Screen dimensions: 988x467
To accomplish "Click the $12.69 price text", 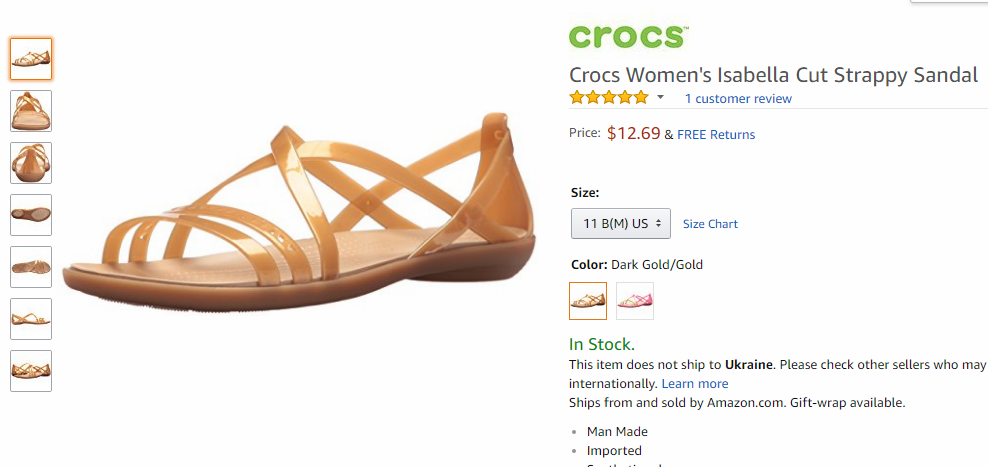I will click(x=634, y=133).
